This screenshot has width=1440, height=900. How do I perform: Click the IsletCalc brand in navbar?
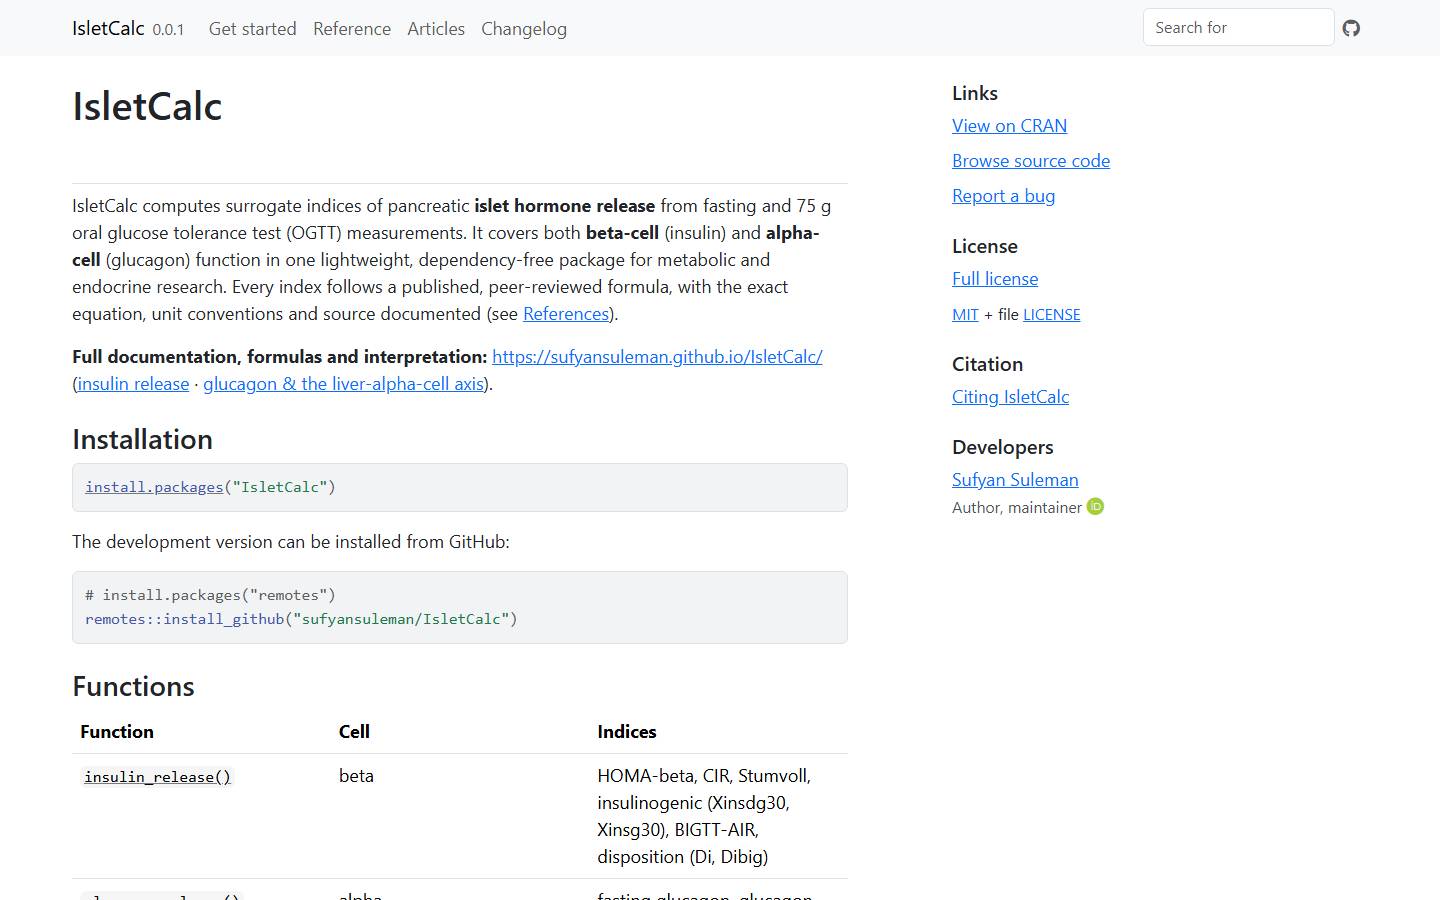coord(108,28)
